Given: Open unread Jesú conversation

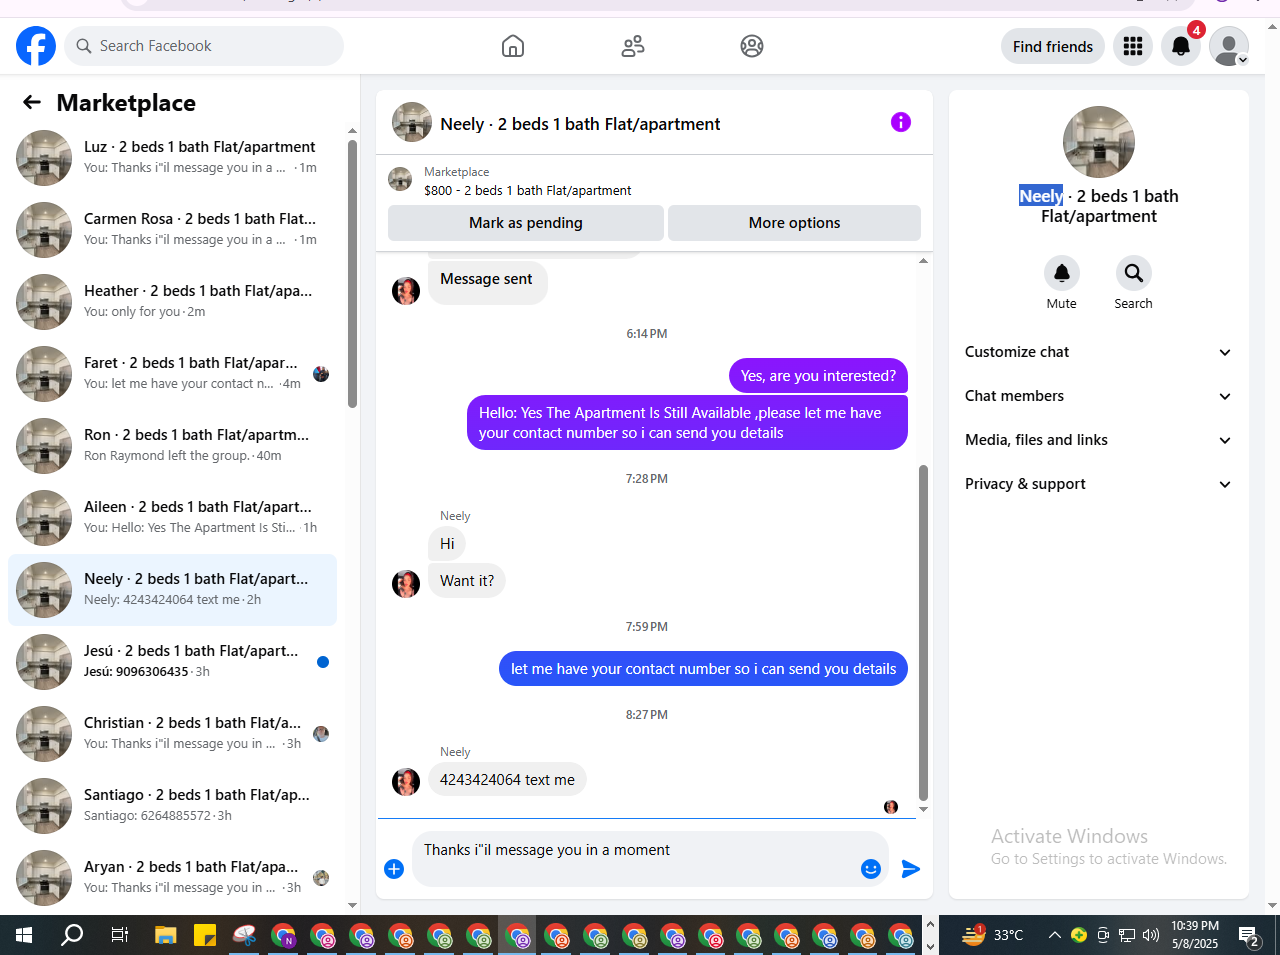Looking at the screenshot, I should pos(172,662).
